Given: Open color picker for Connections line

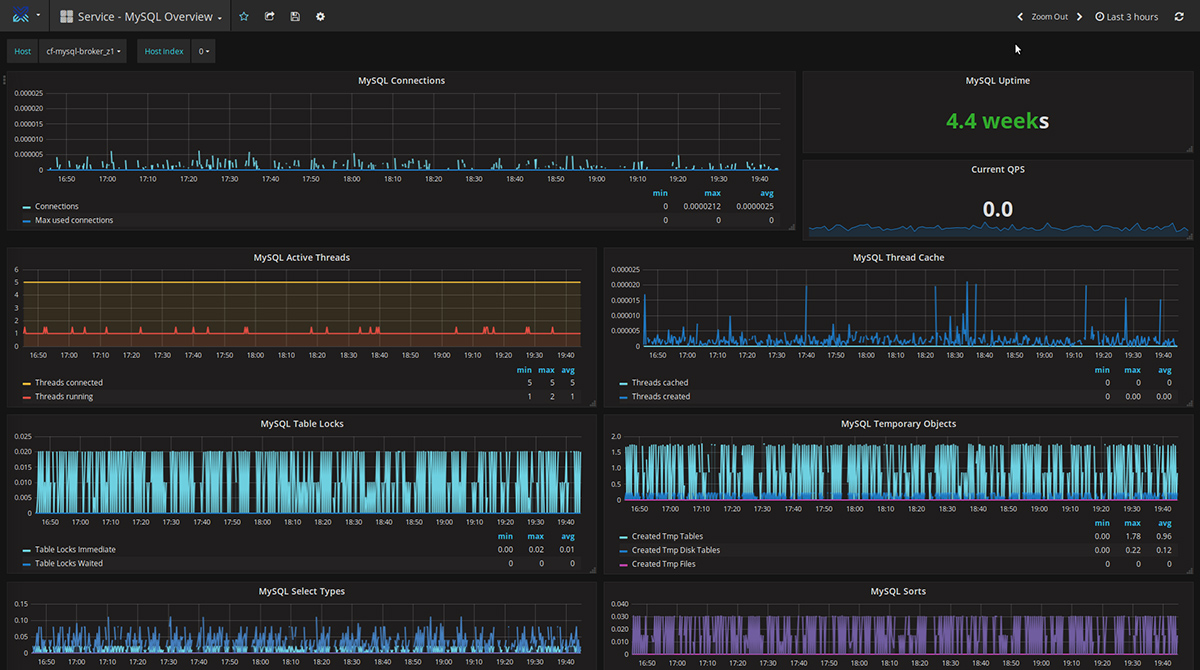Looking at the screenshot, I should pos(26,207).
